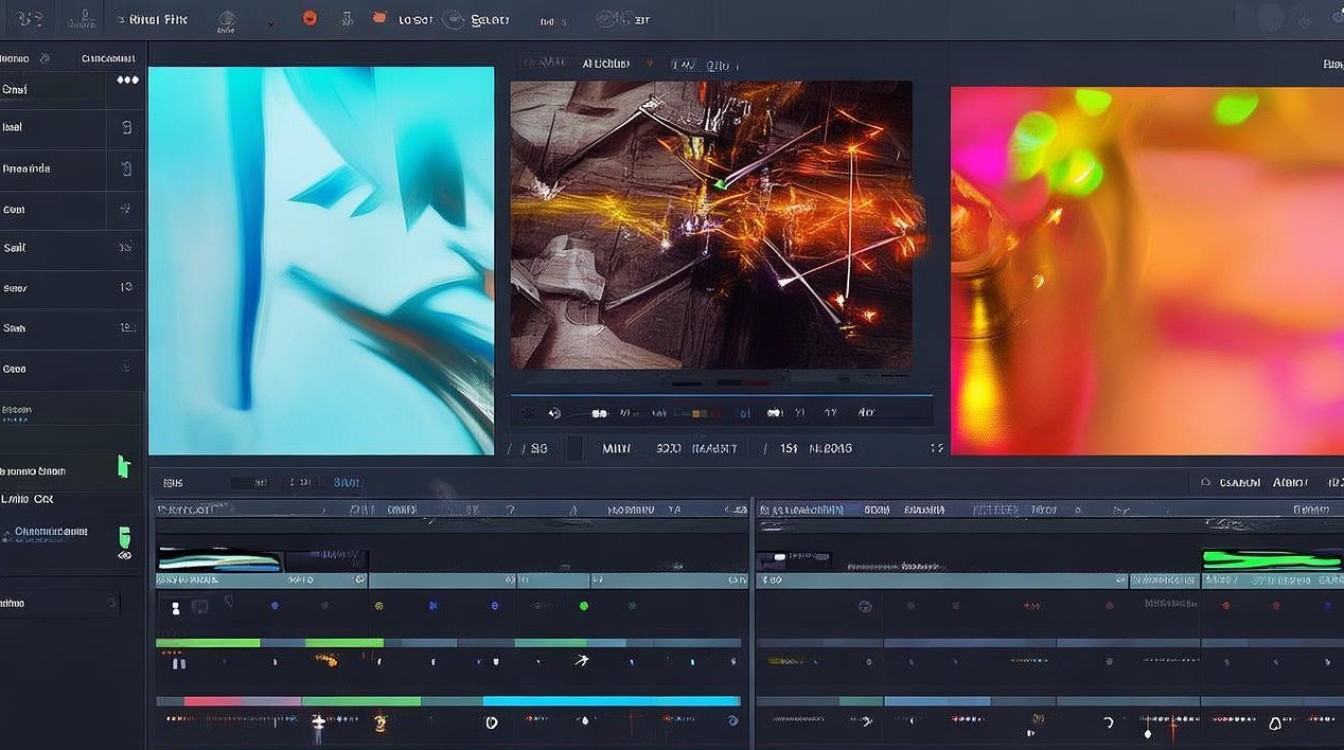Click the orange cat-shaped icon in top toolbar
Image resolution: width=1344 pixels, height=750 pixels.
(379, 18)
